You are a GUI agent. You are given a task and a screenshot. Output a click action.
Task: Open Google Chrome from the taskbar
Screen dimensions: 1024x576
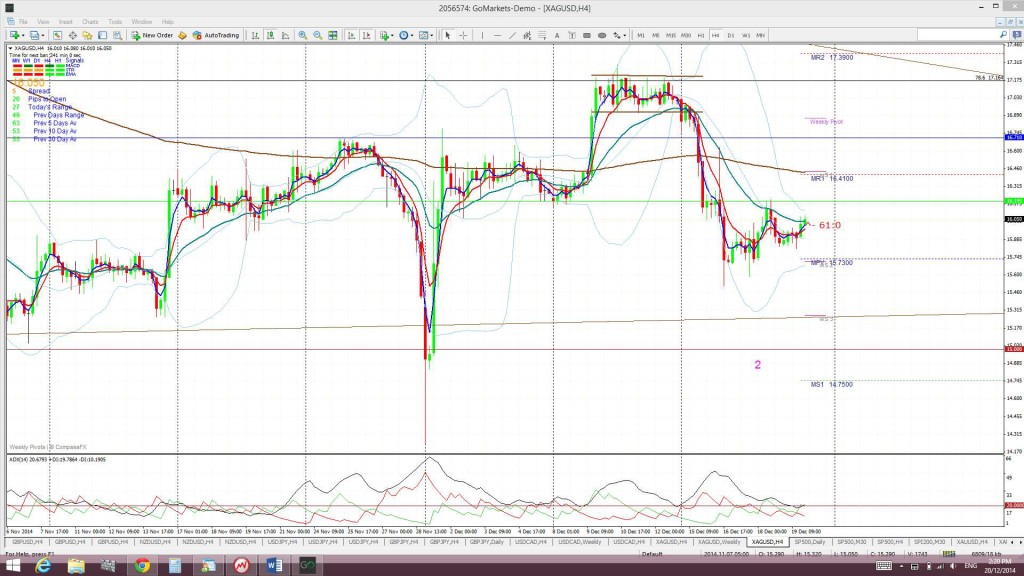[142, 566]
